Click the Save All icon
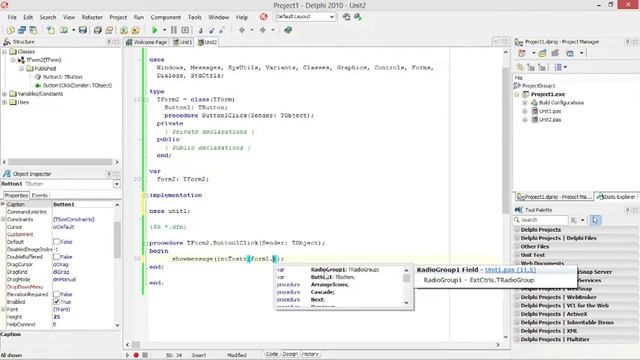 click(x=98, y=30)
